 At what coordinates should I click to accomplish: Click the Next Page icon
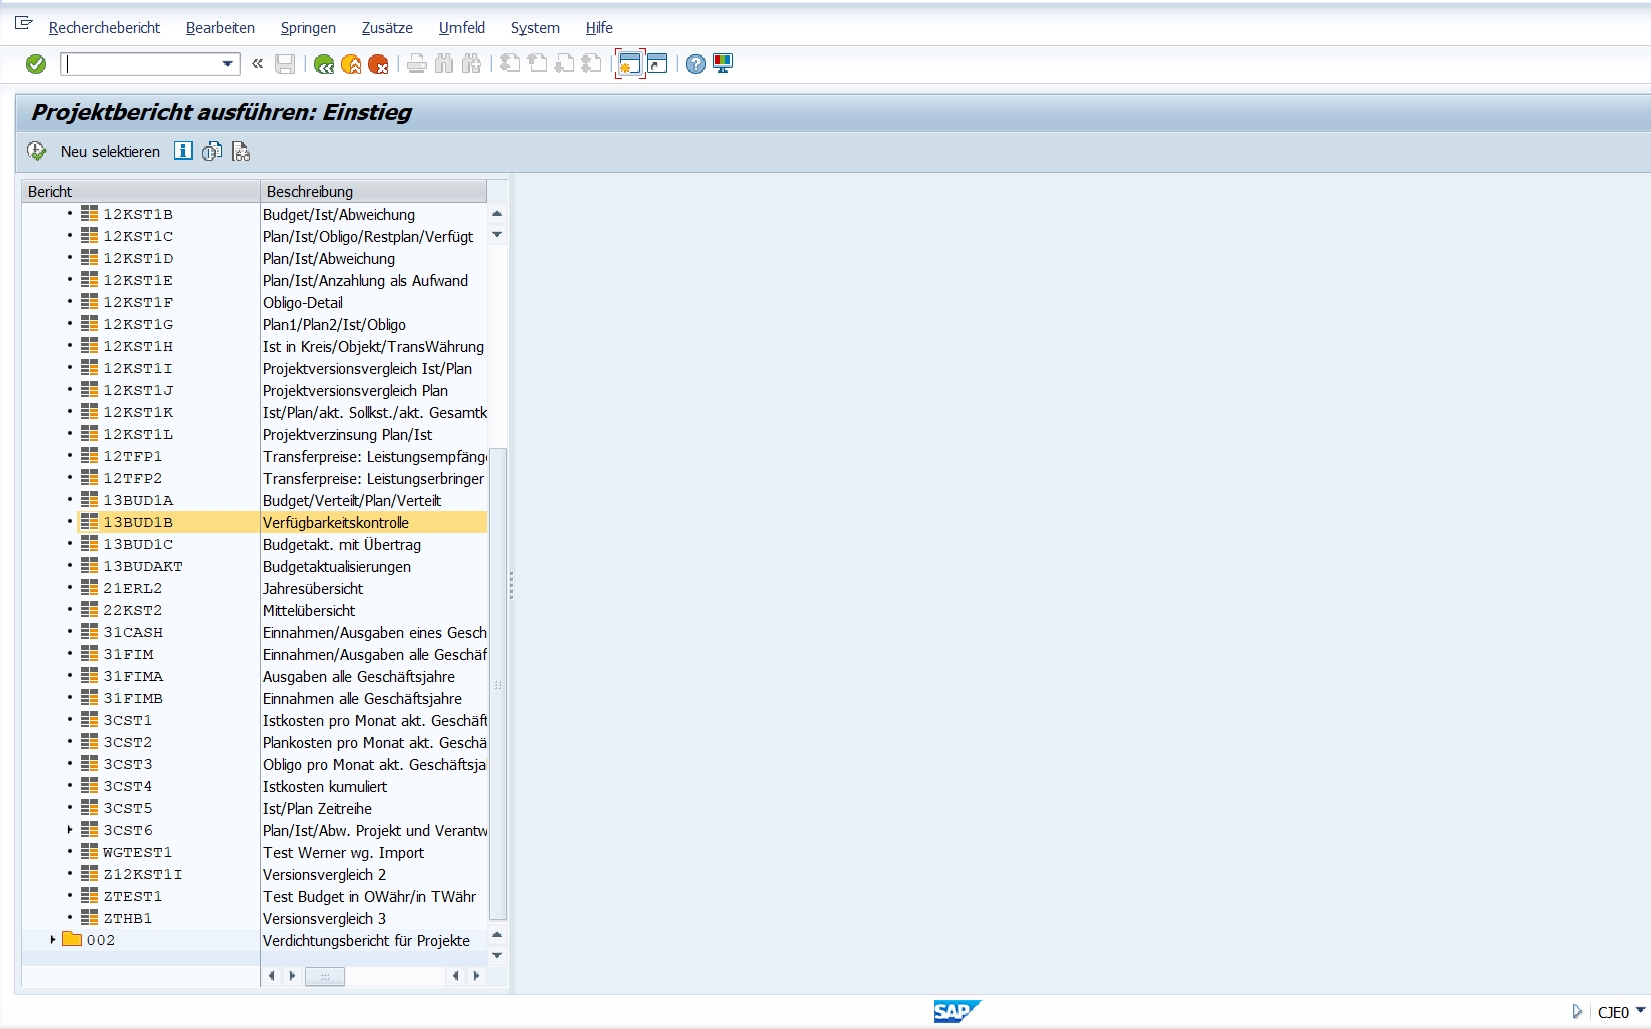pyautogui.click(x=564, y=64)
